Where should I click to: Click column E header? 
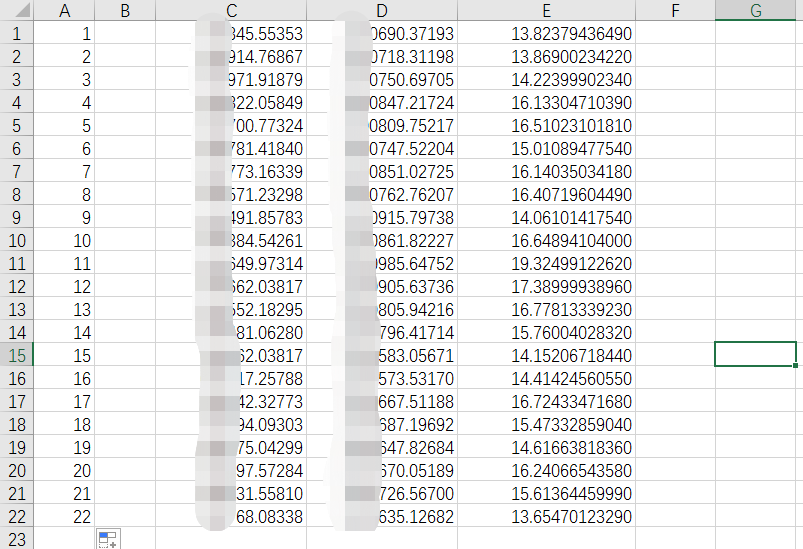546,11
